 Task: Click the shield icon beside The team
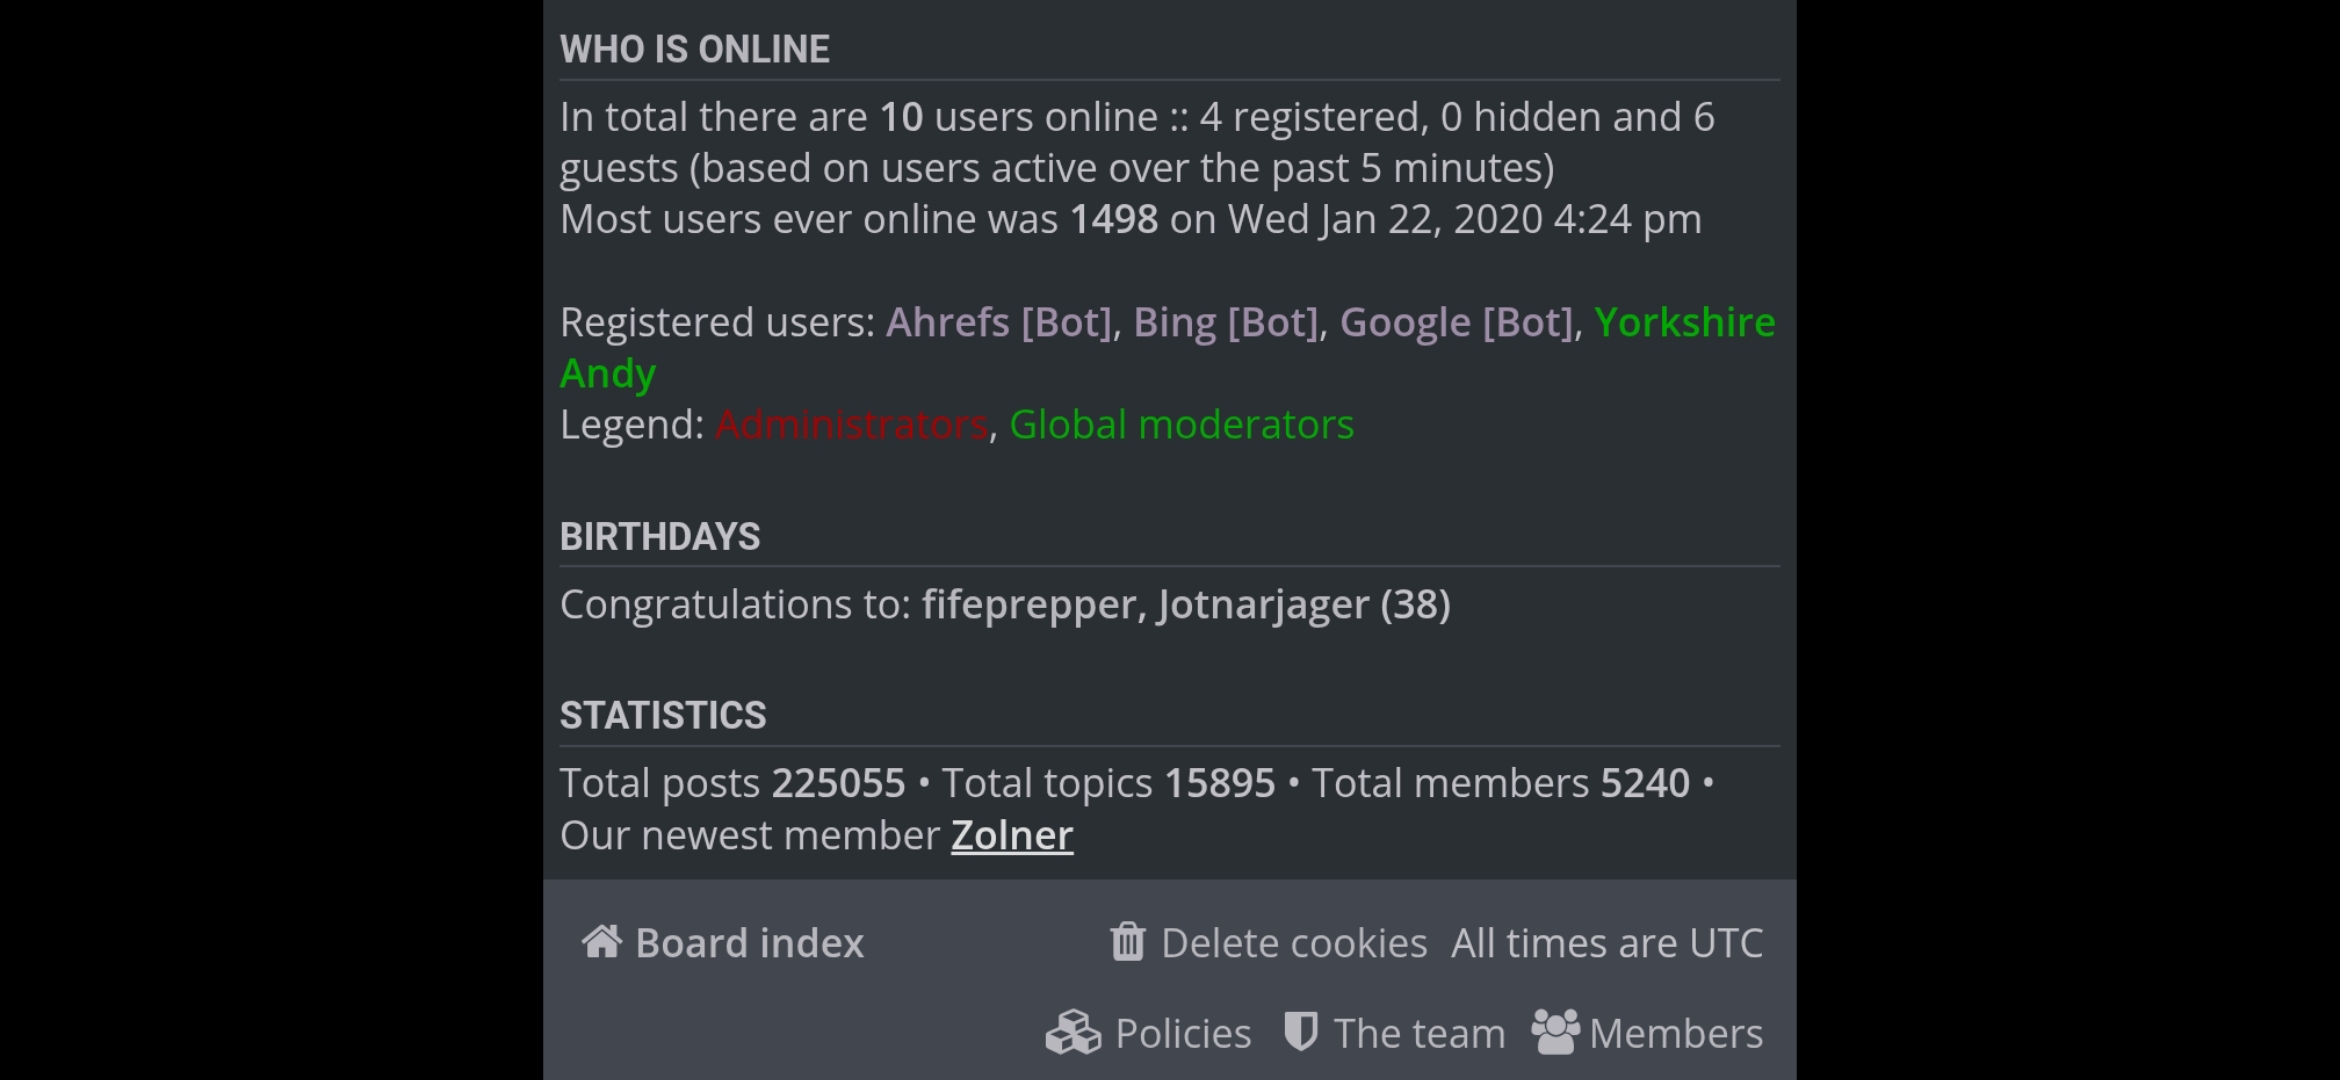click(1300, 1033)
